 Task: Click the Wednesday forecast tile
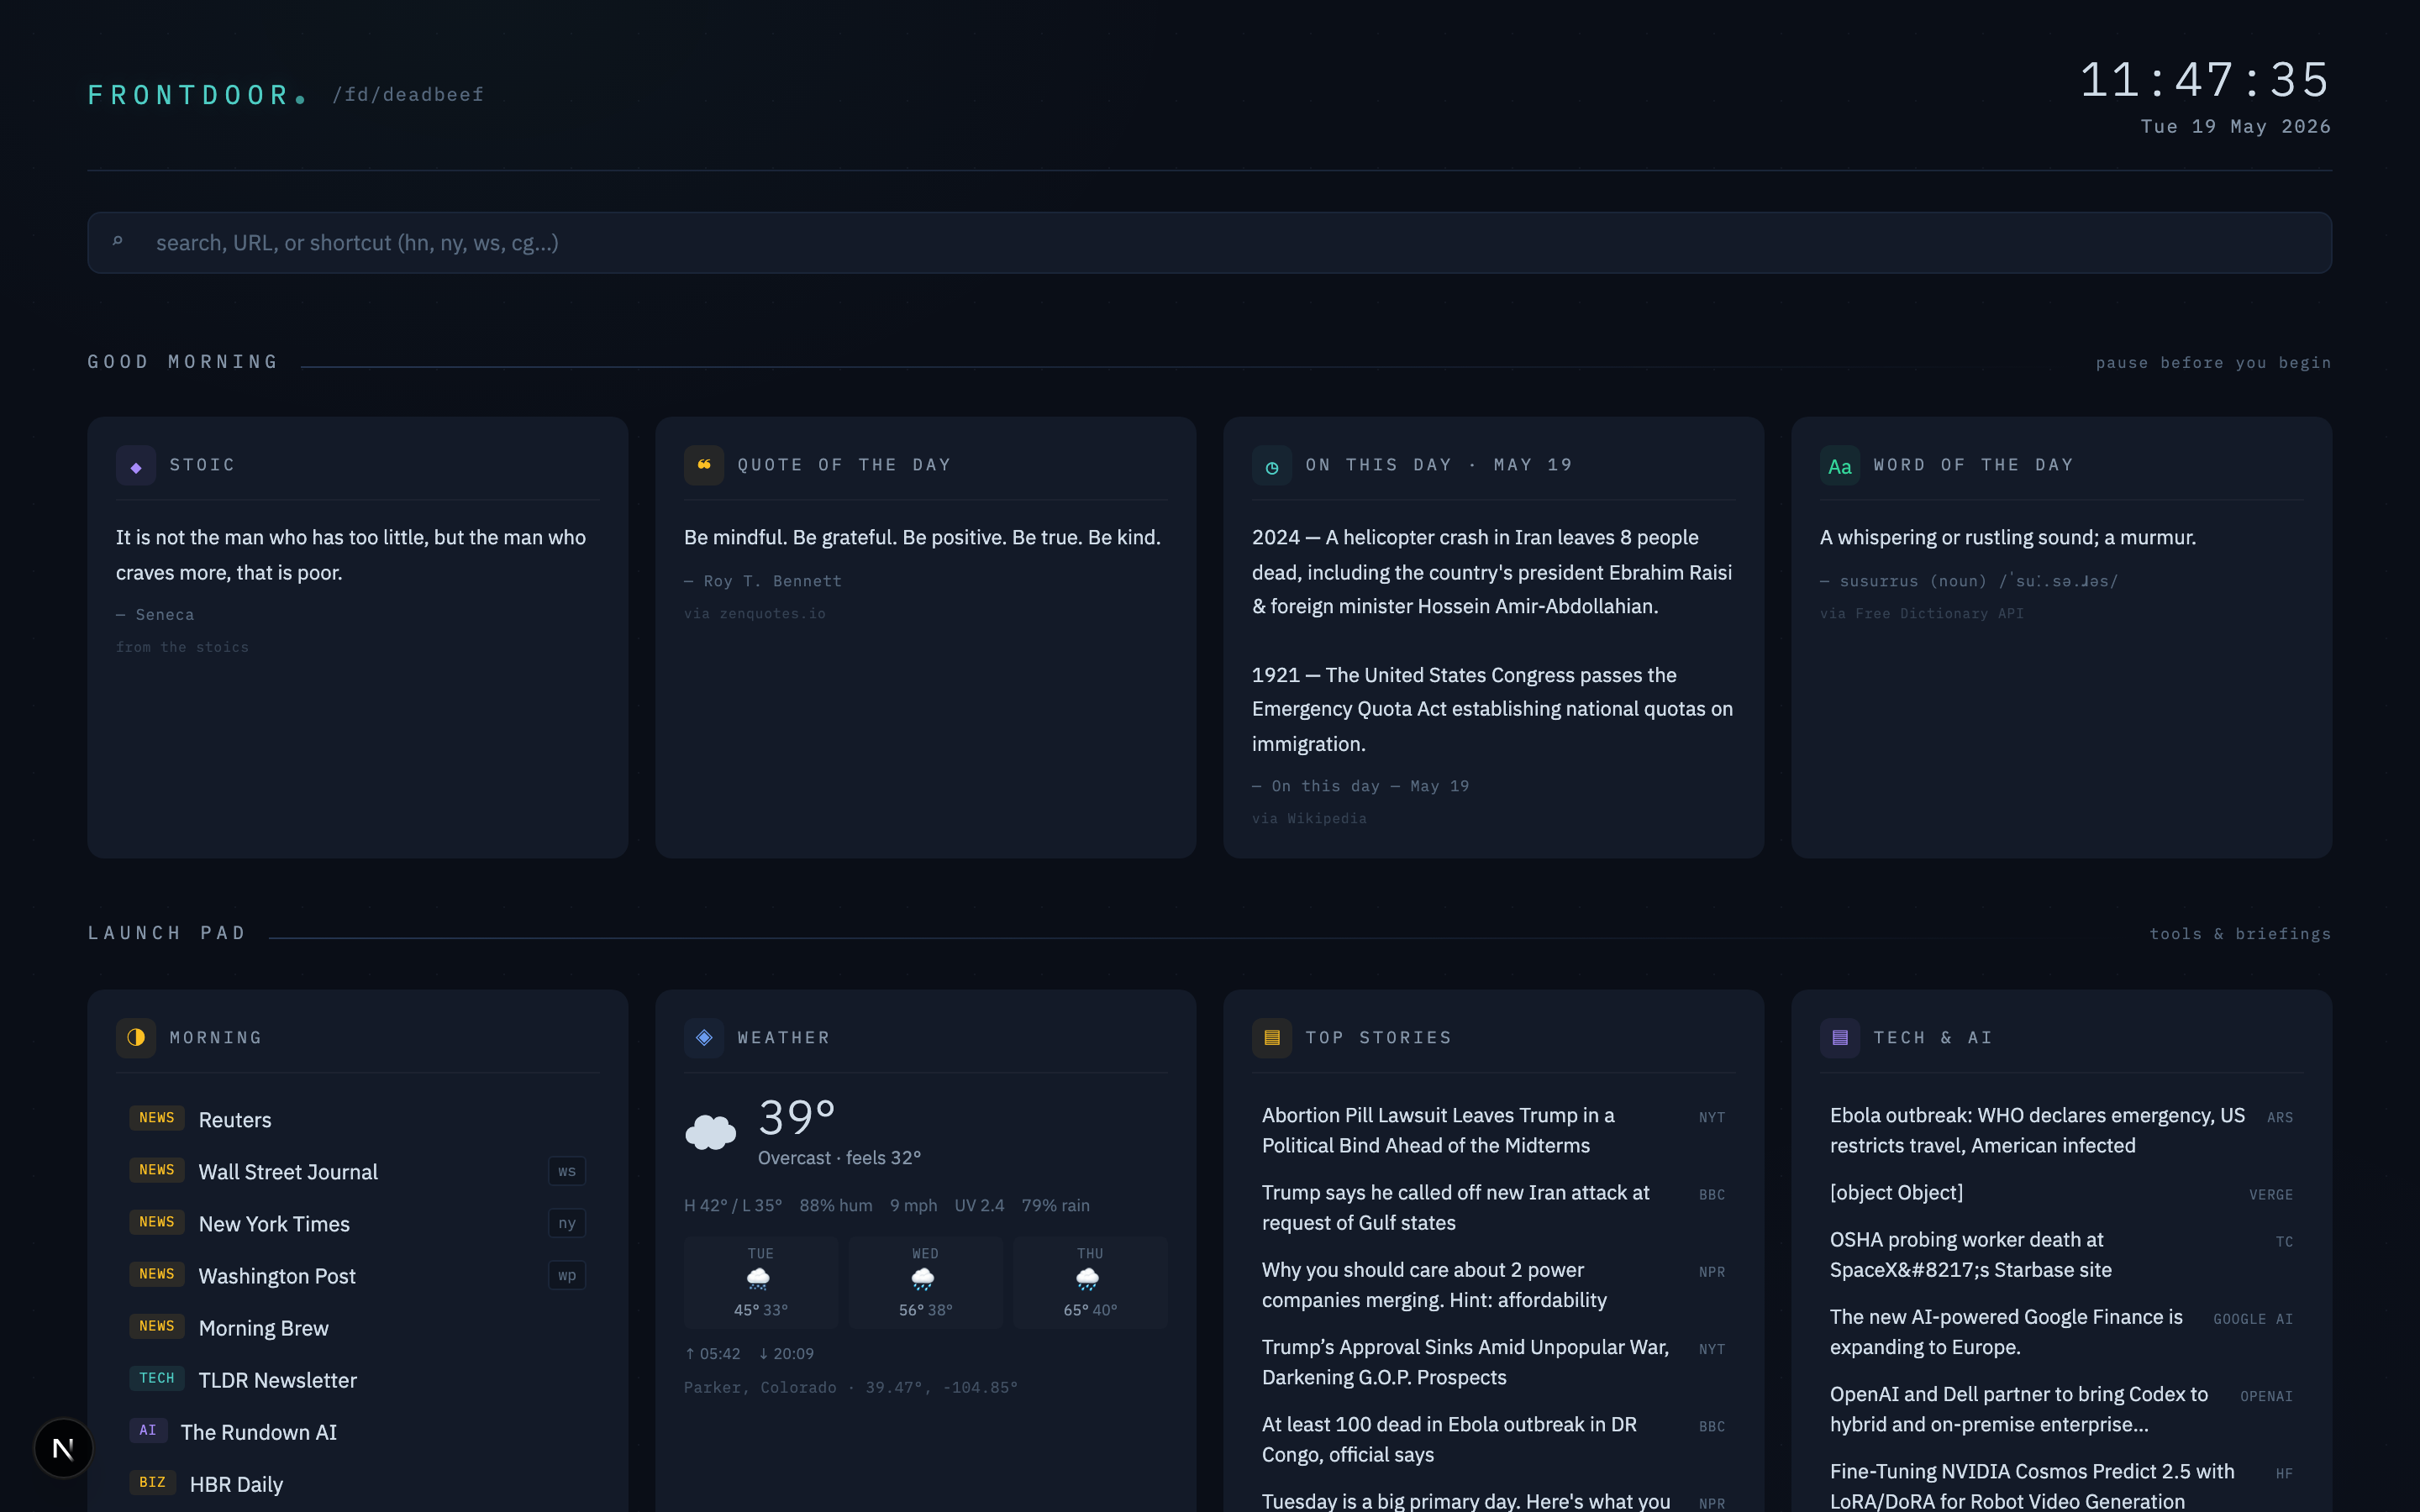coord(925,1283)
